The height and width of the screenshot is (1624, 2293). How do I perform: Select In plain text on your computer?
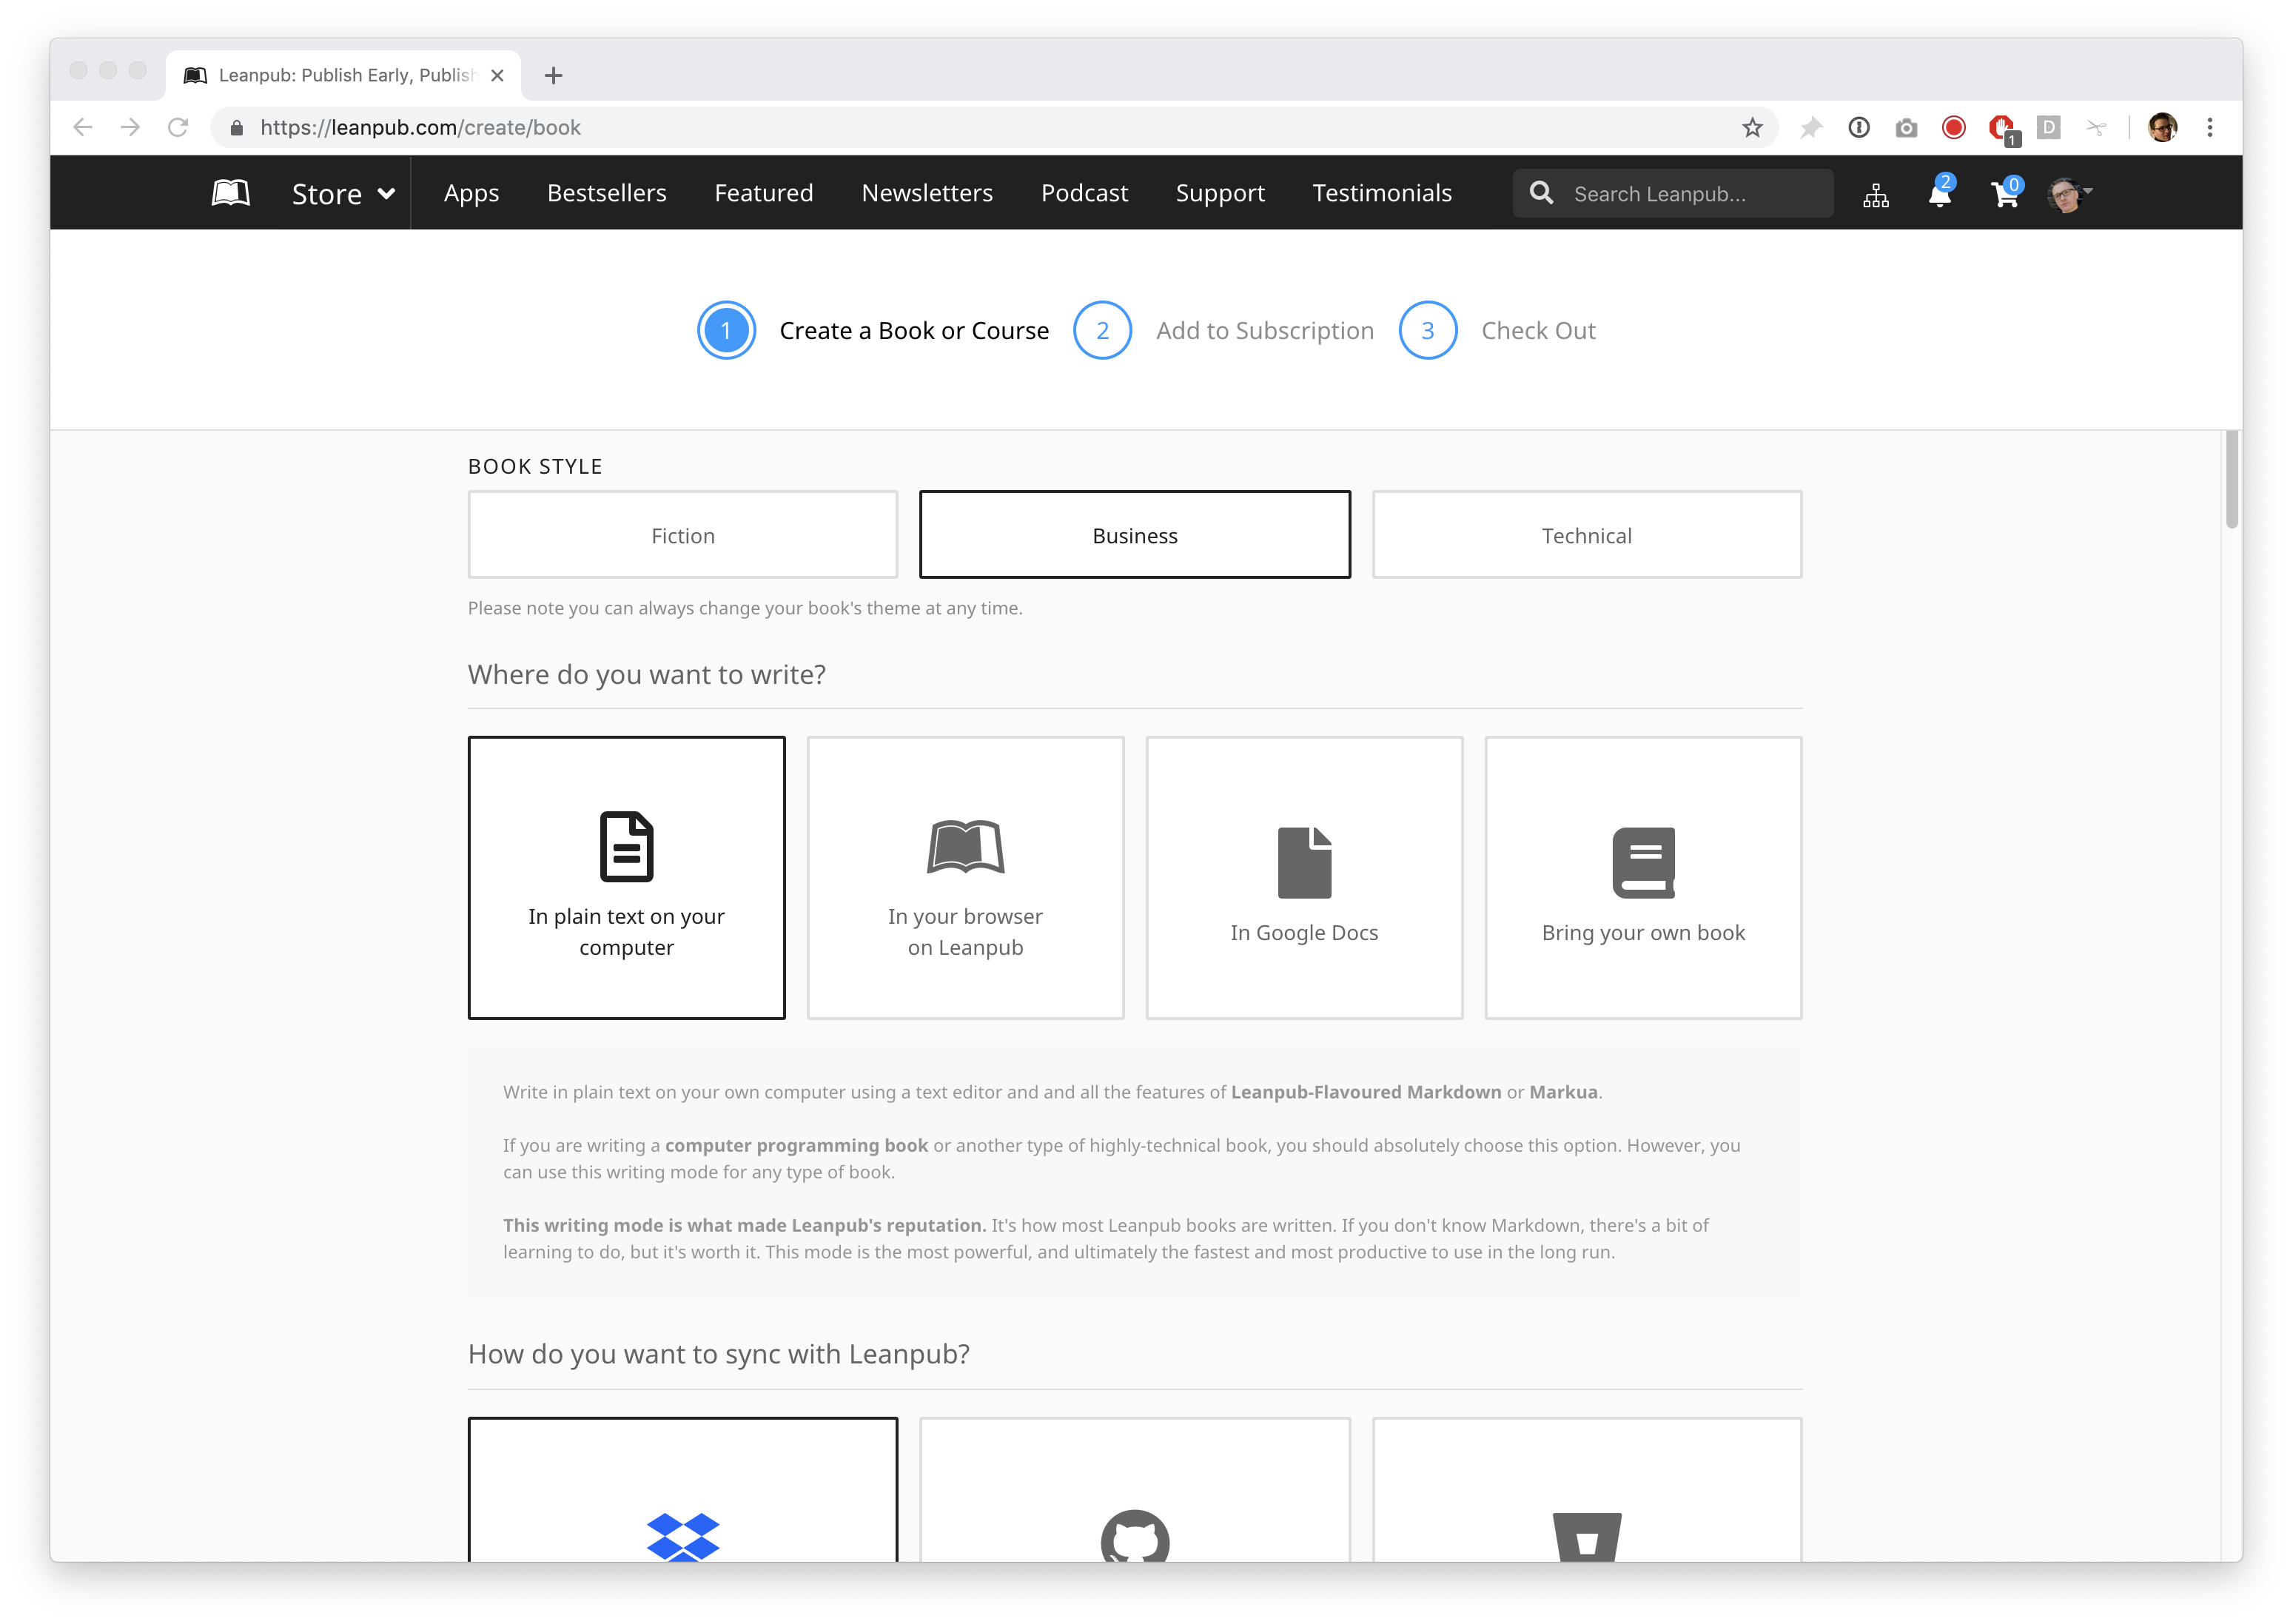(x=626, y=878)
